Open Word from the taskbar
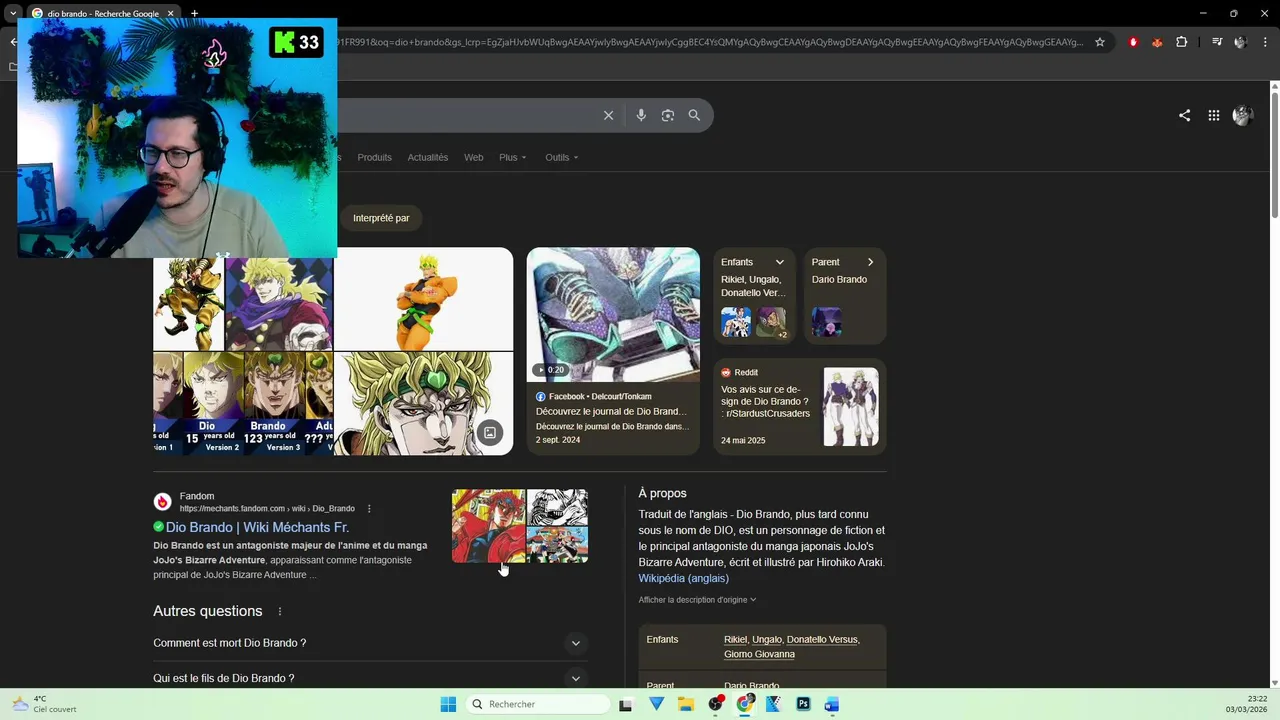Screen dimensions: 1280x720 tap(832, 704)
